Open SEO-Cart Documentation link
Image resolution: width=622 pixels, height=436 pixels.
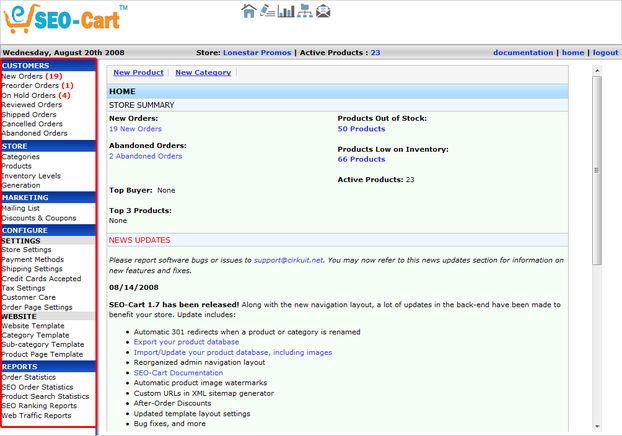coord(179,373)
